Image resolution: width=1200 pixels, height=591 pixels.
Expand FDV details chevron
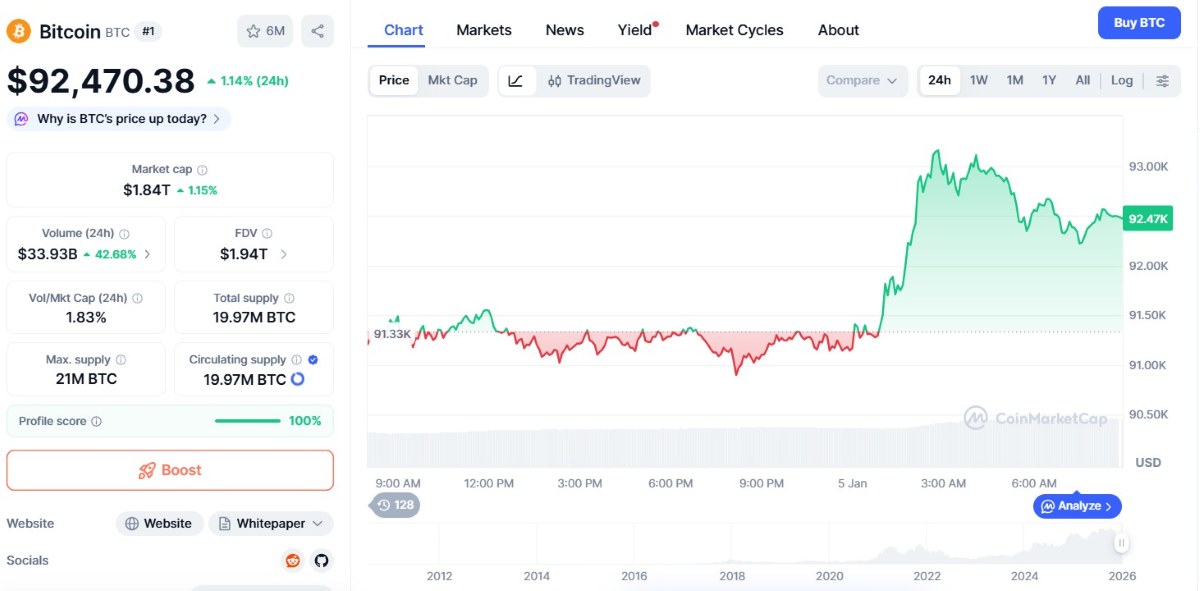pos(284,254)
